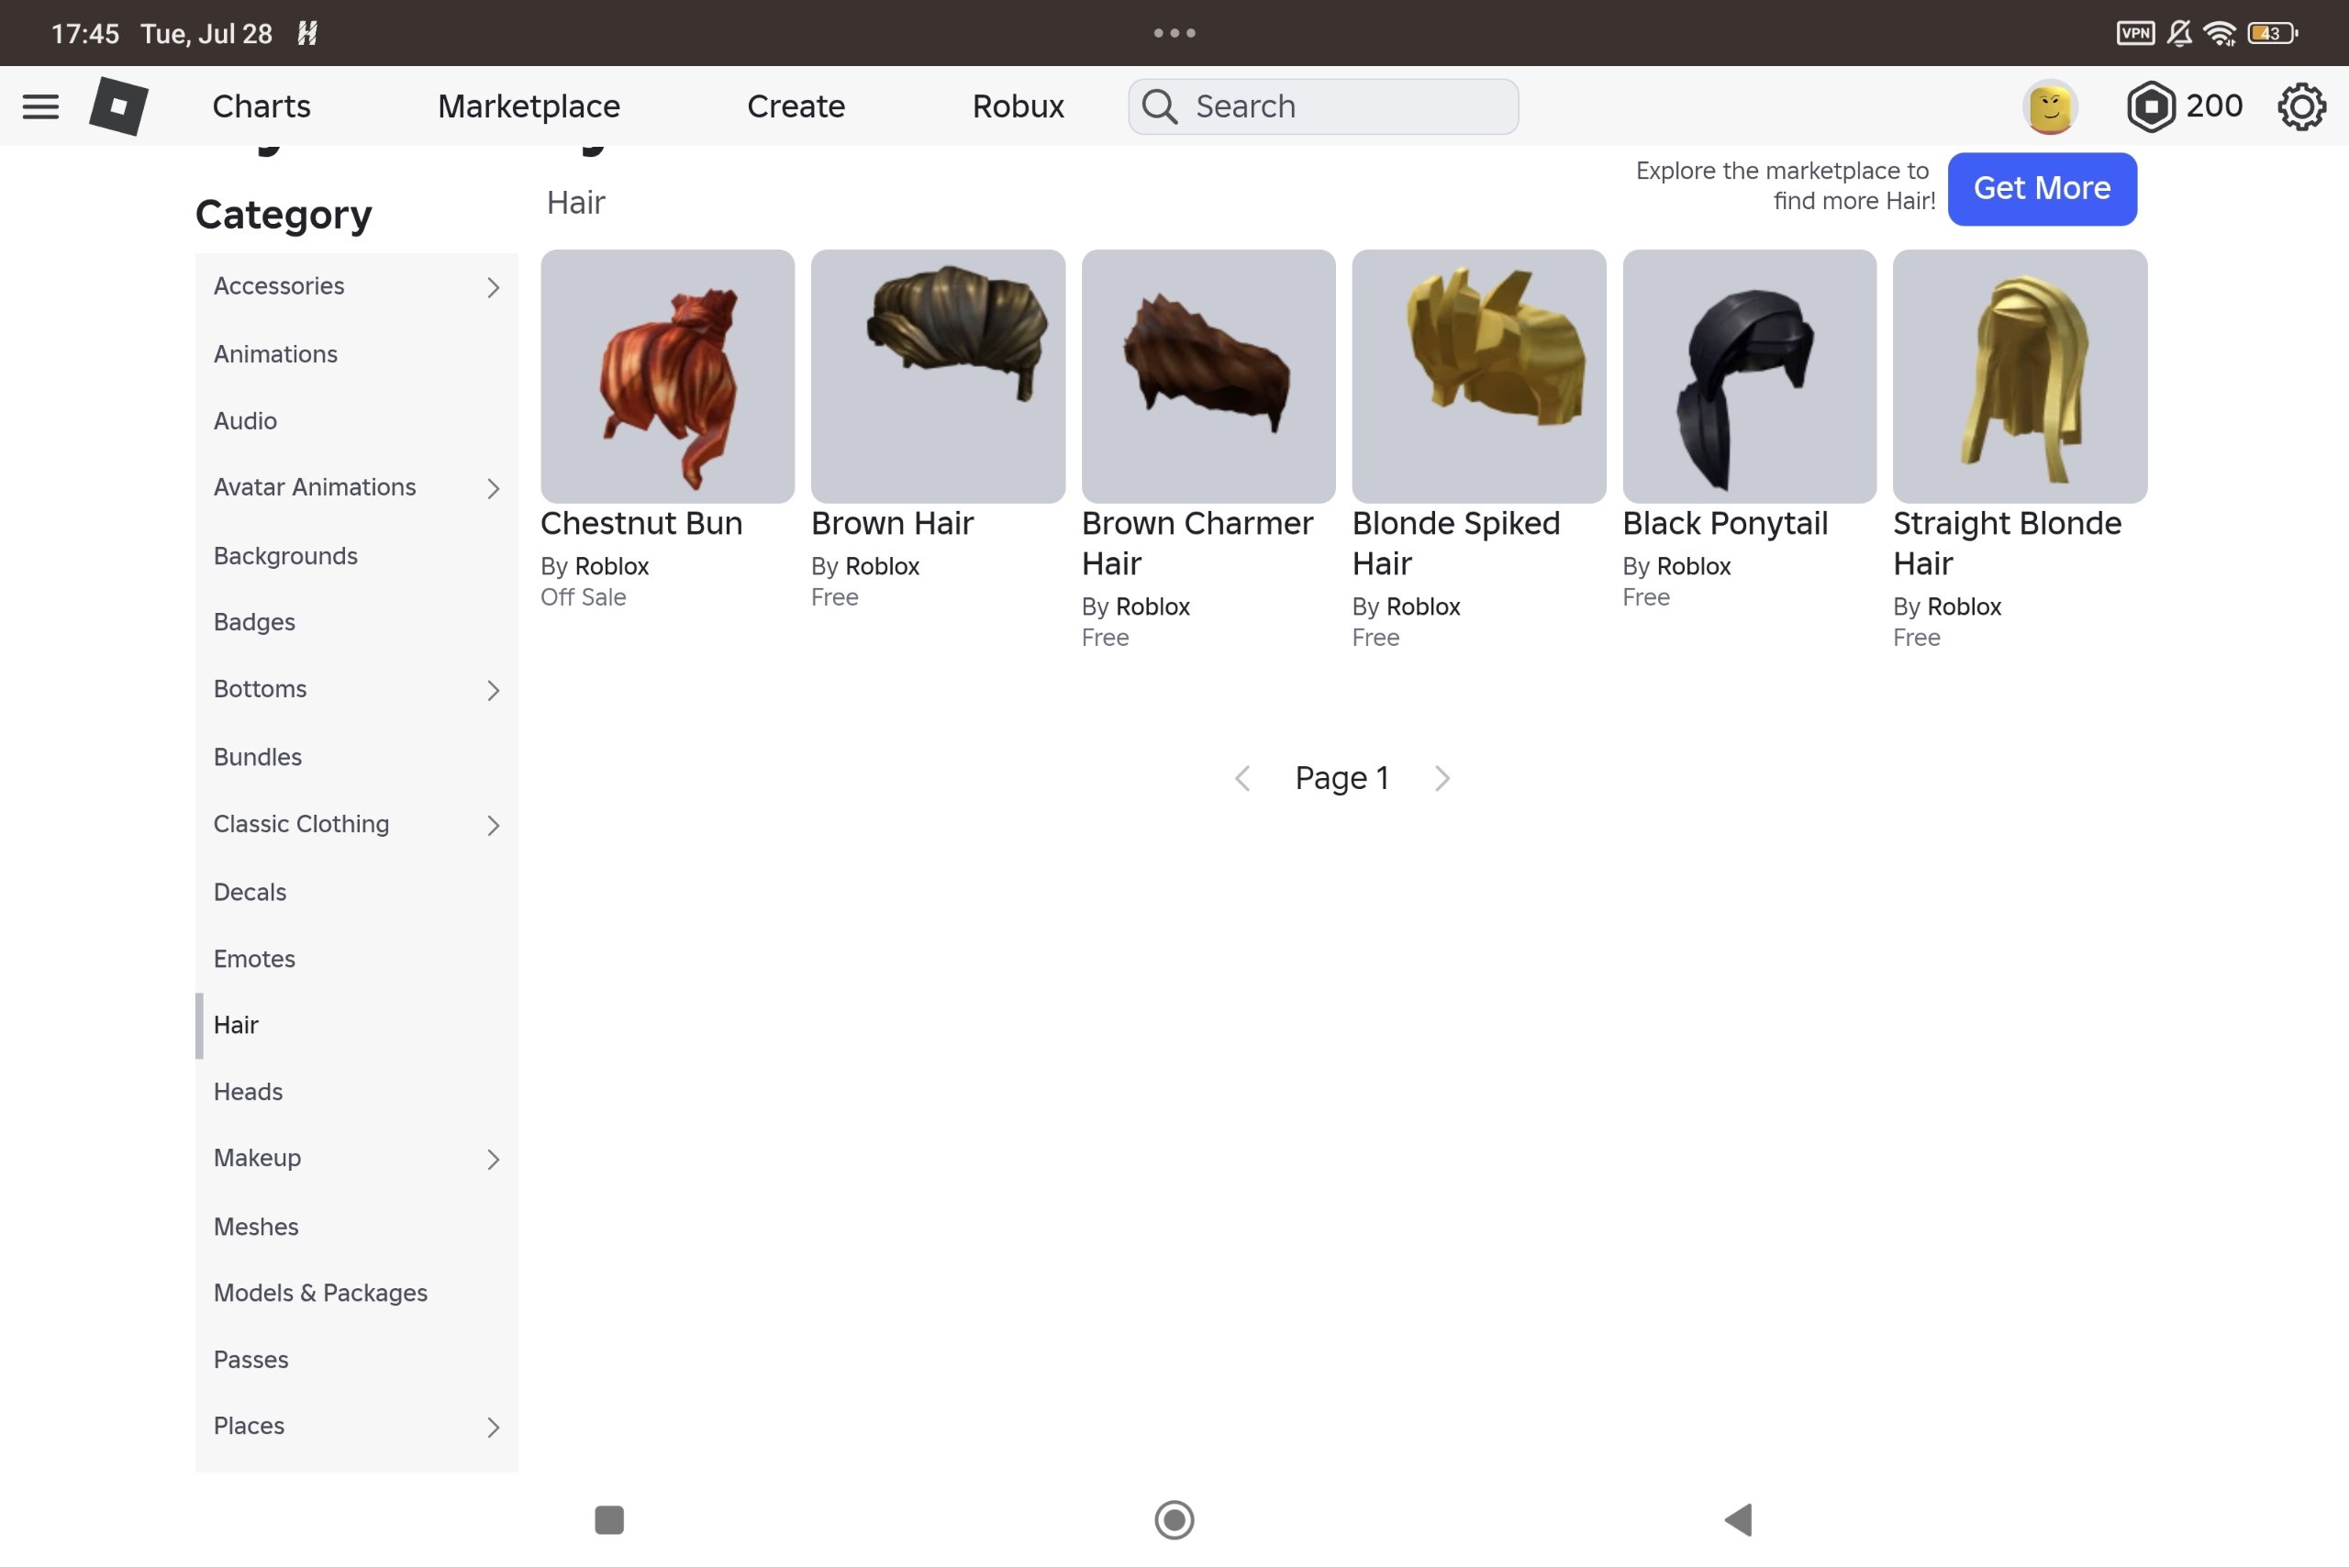
Task: Select the Animations category
Action: [356, 354]
